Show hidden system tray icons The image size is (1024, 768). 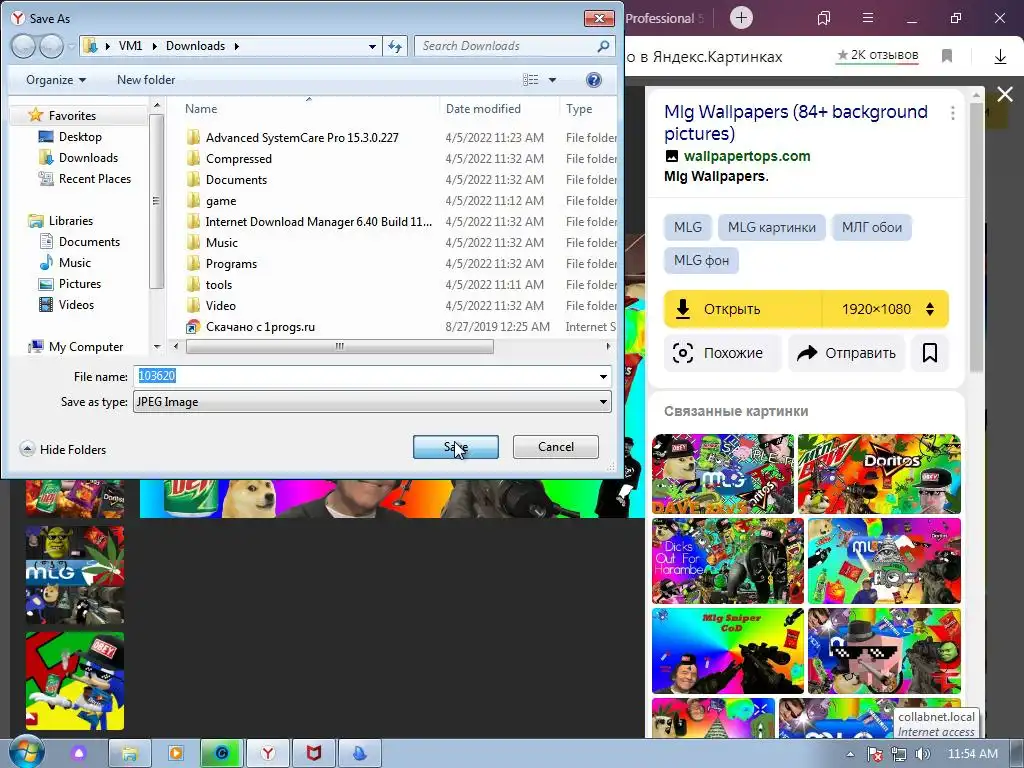(850, 754)
